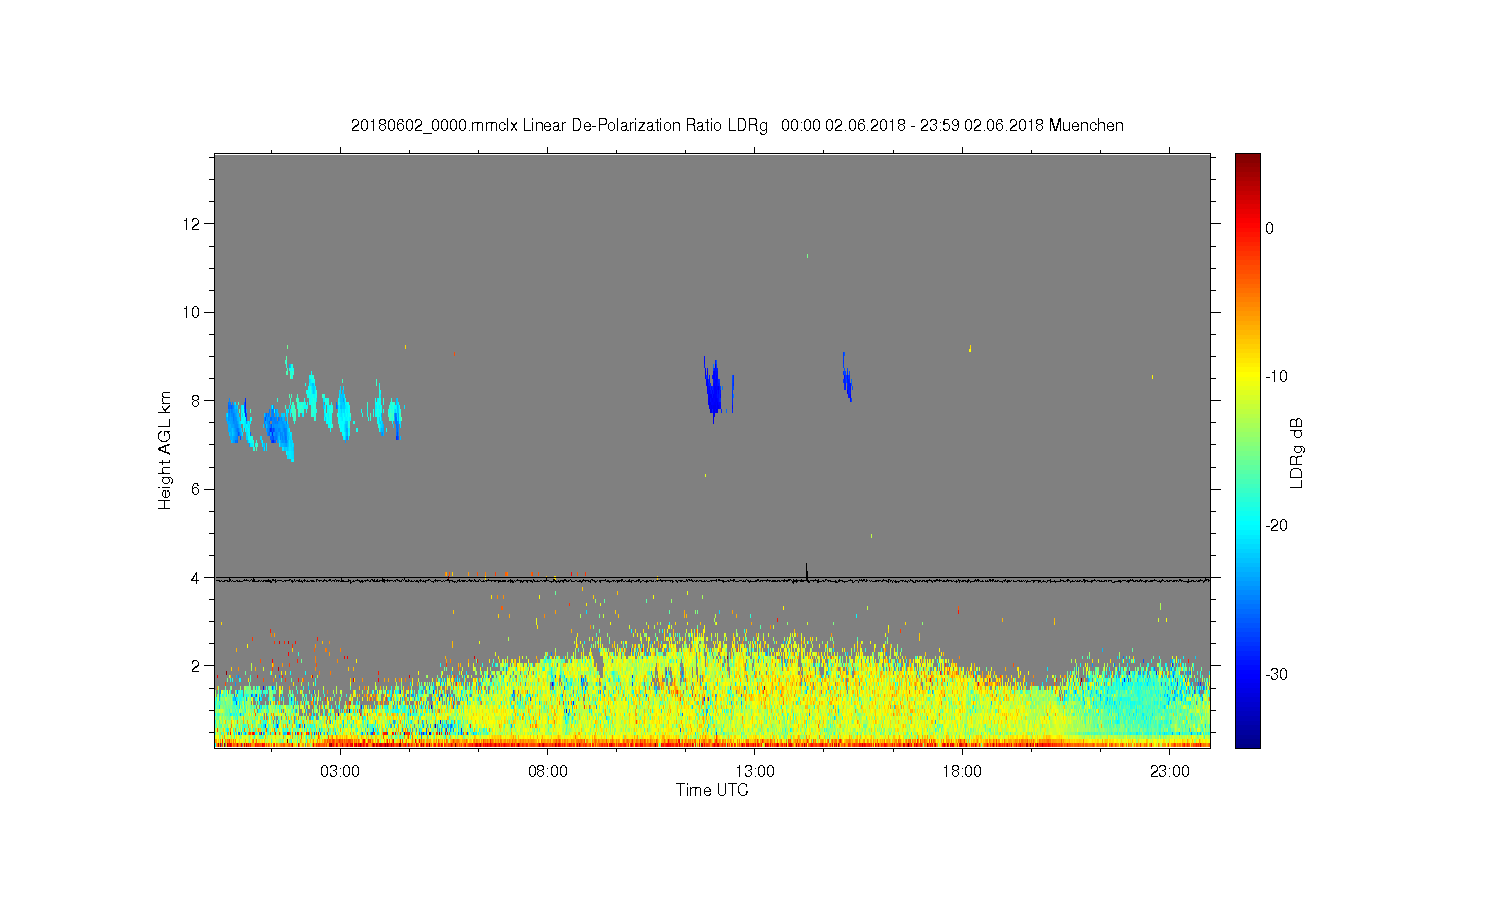Click the colorbar value label -30
This screenshot has height=900, width=1500.
[x=1276, y=675]
